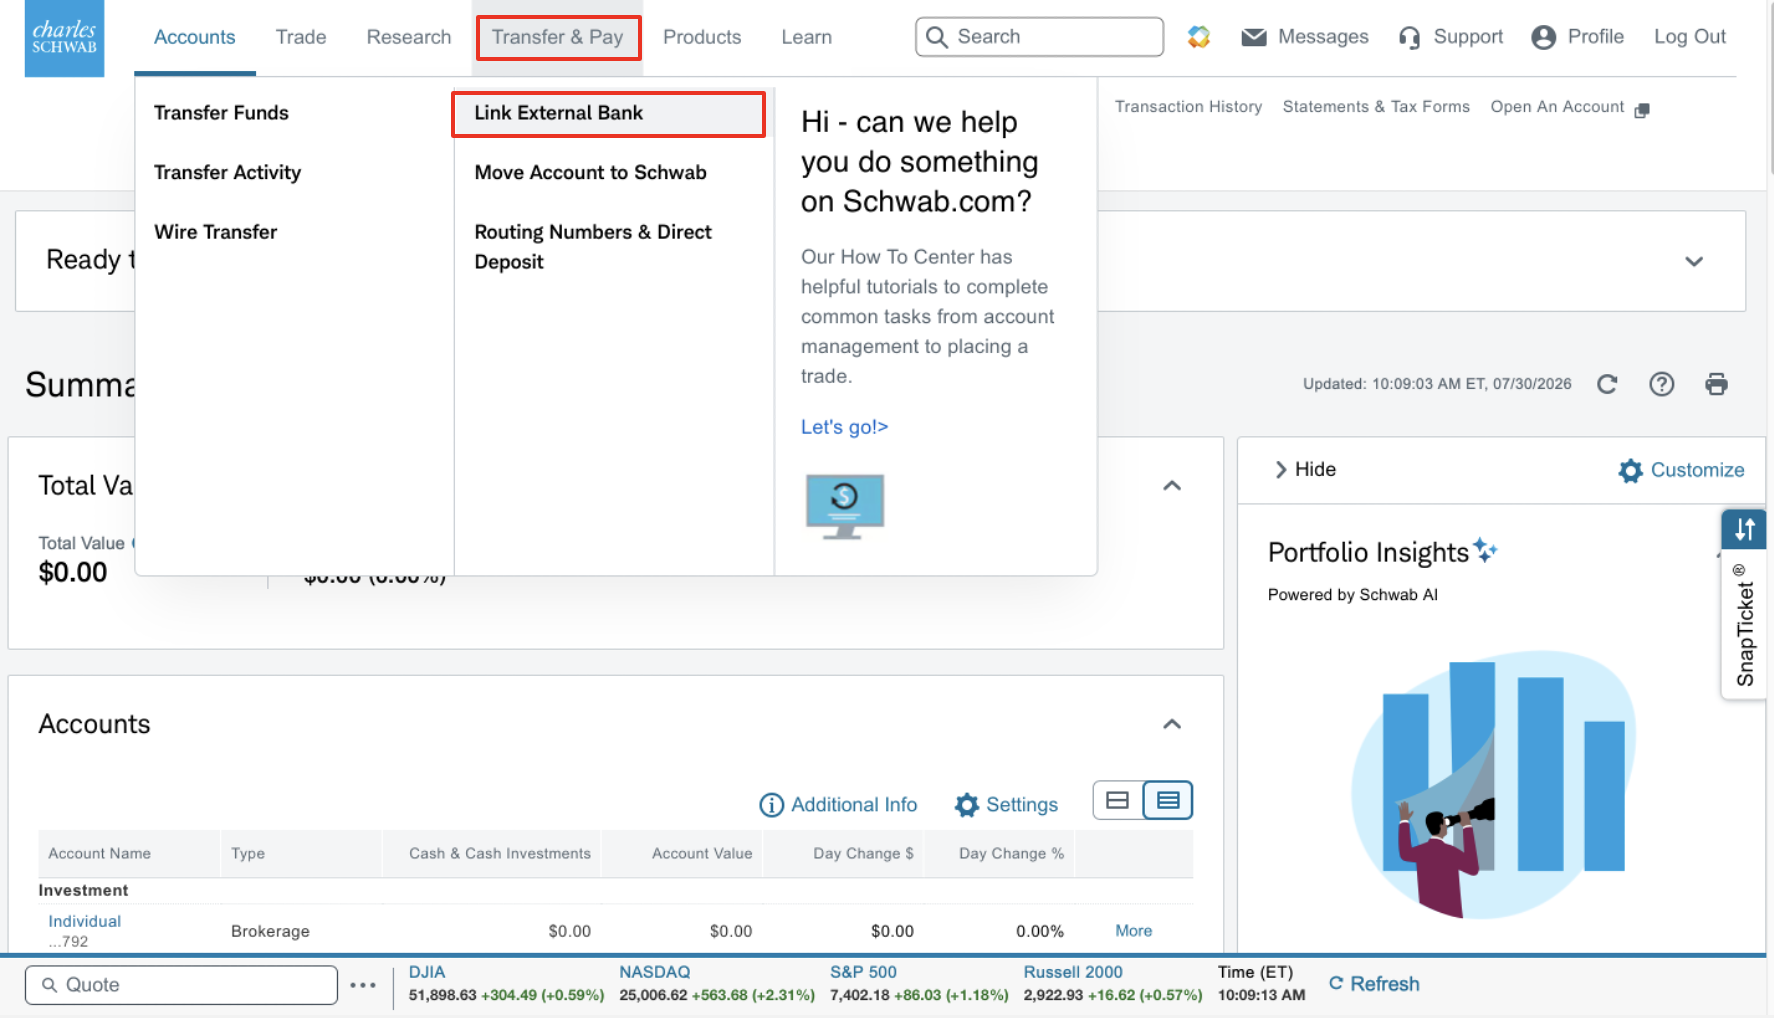1774x1018 pixels.
Task: Click the magnifier icon in Search box
Action: click(x=936, y=37)
